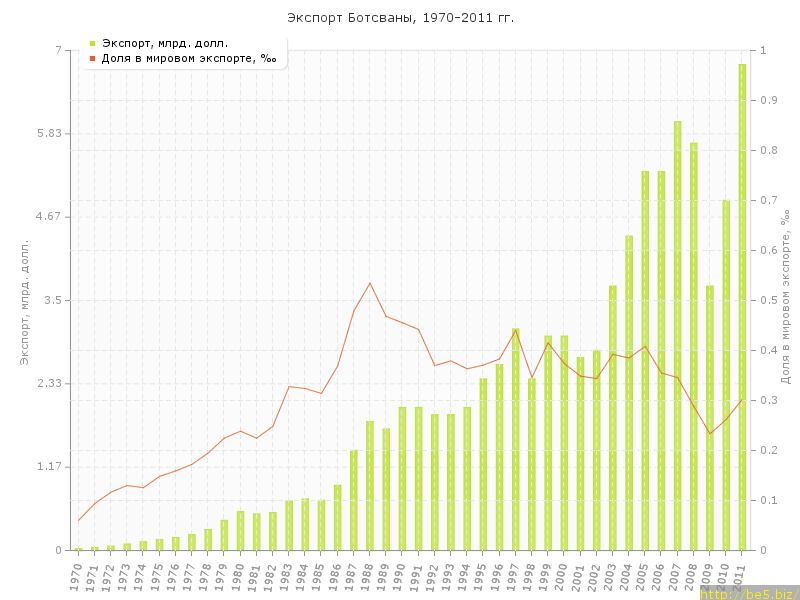The image size is (800, 600).
Task: Click the chart title 'Экспорт Ботсваны, 1970-2011 гг.'
Action: pyautogui.click(x=400, y=18)
